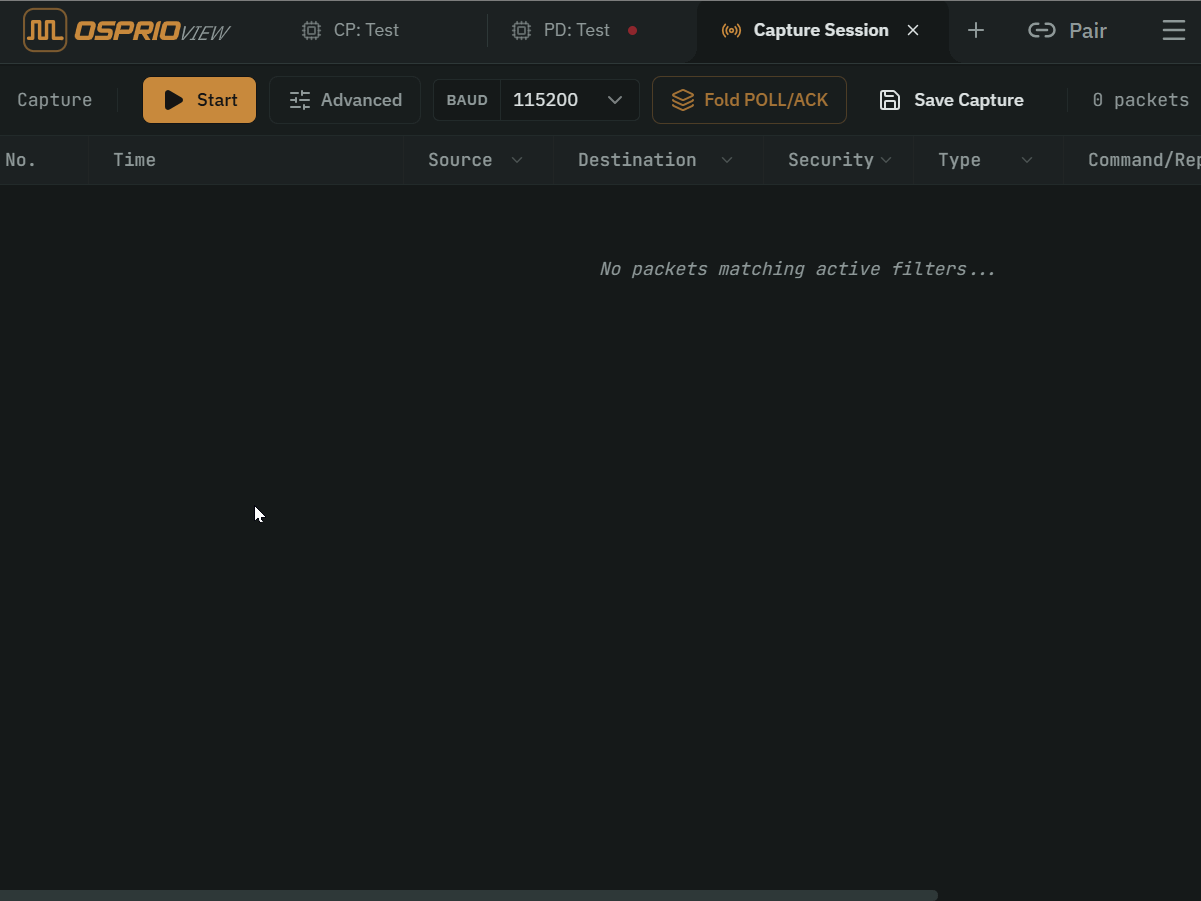The image size is (1201, 901).
Task: Start the packet capture
Action: coord(199,100)
